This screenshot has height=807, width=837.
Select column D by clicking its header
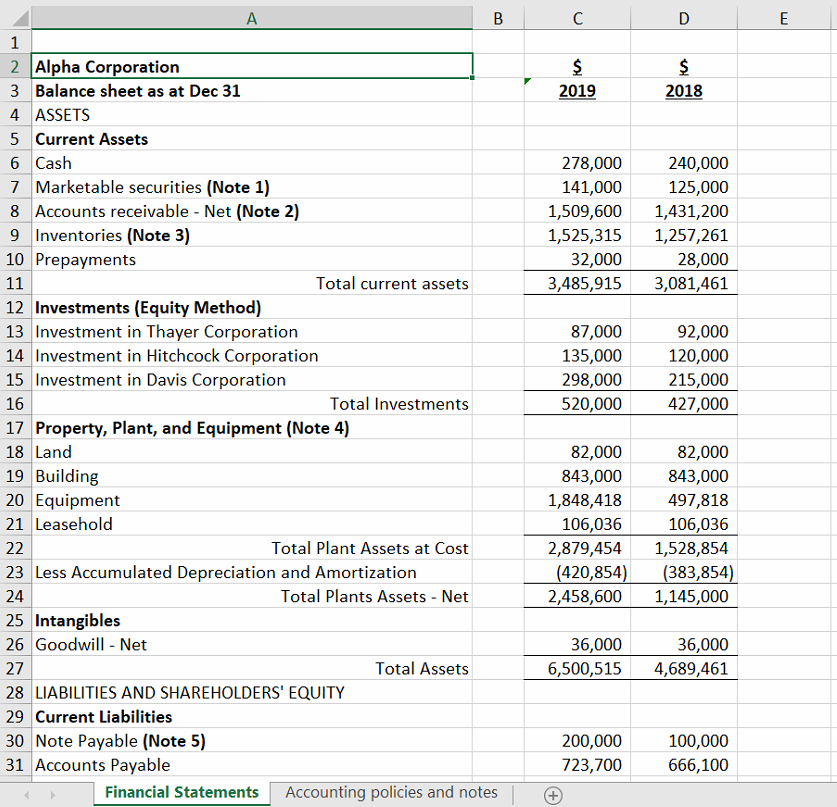click(683, 17)
